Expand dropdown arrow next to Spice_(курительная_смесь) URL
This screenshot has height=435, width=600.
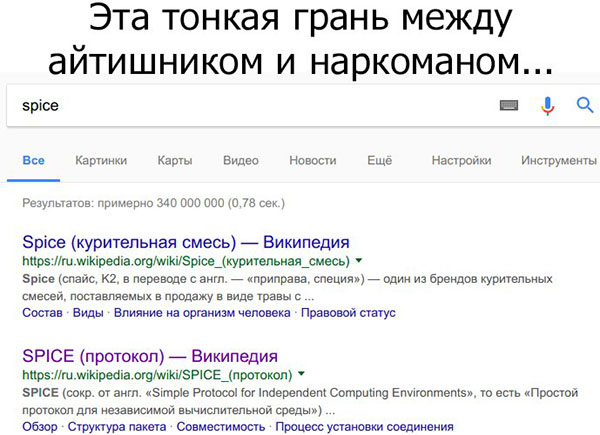359,262
